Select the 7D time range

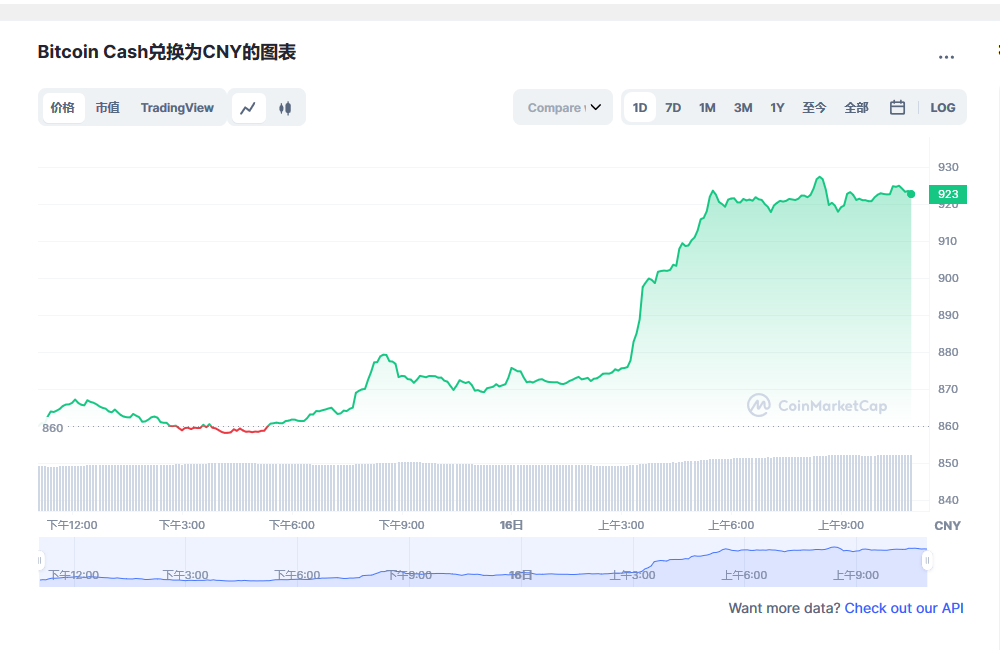point(673,108)
